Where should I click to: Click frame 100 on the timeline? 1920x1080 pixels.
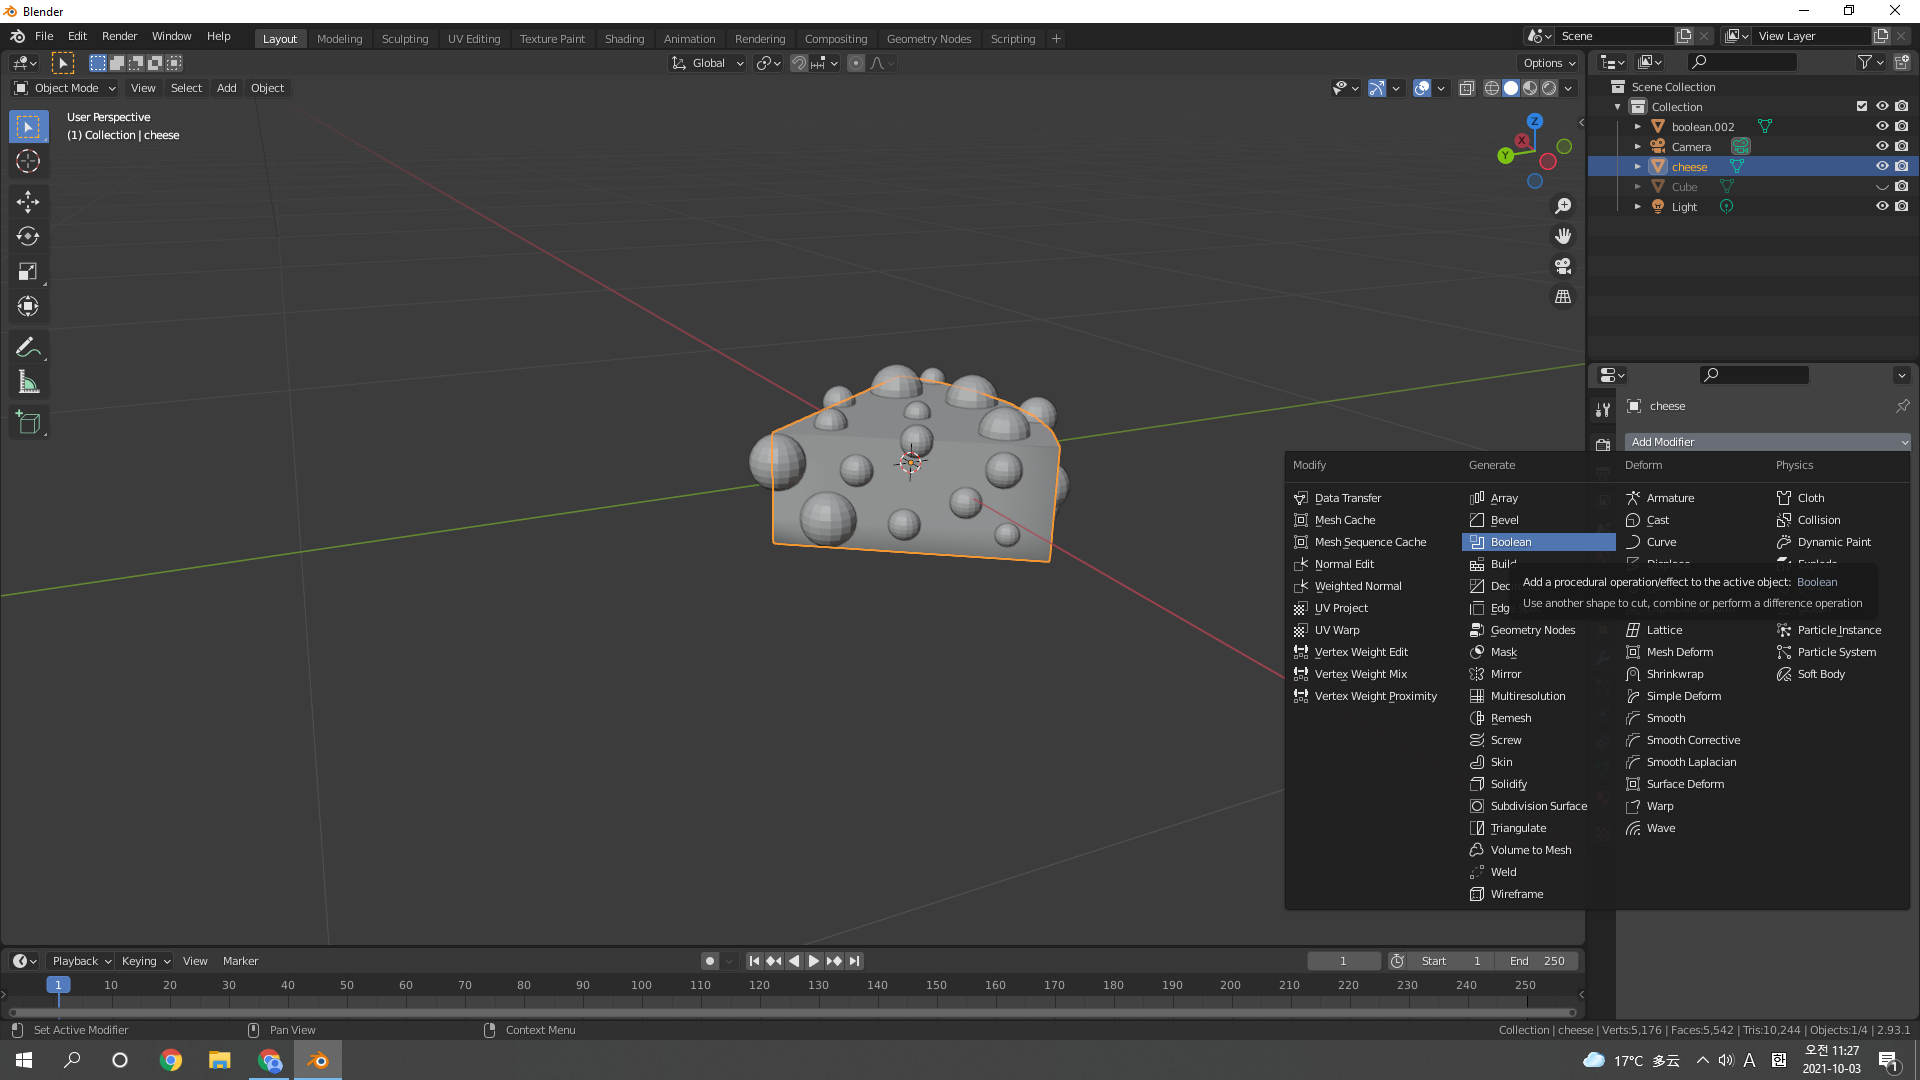point(641,986)
